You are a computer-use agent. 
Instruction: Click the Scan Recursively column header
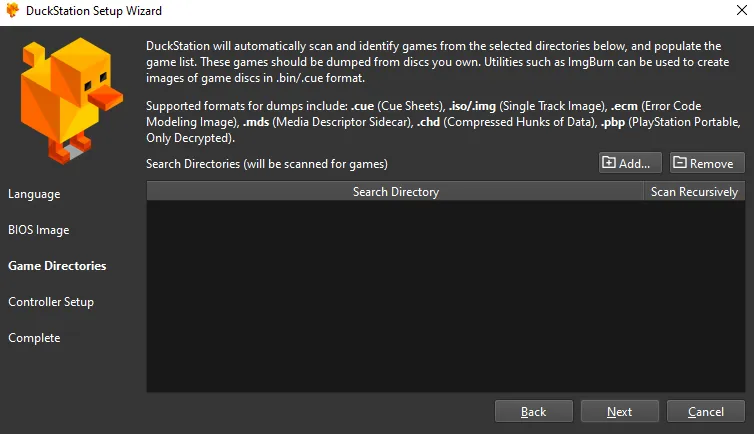point(694,191)
